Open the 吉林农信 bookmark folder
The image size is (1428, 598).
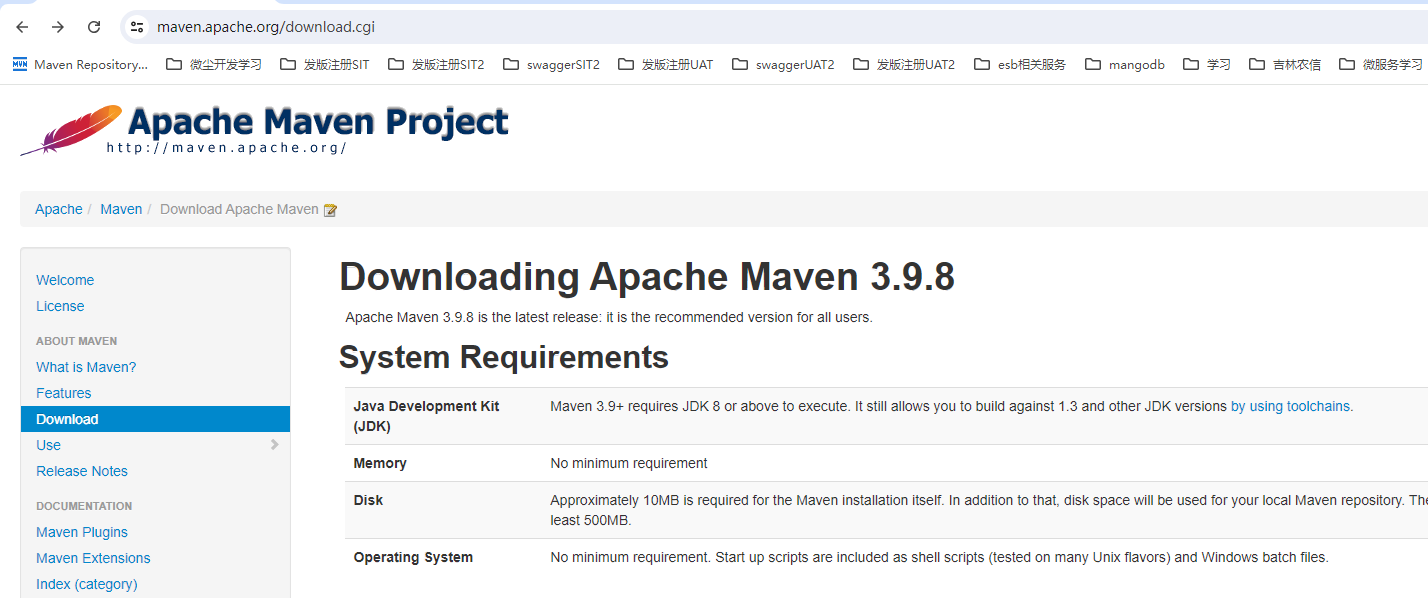tap(1285, 64)
